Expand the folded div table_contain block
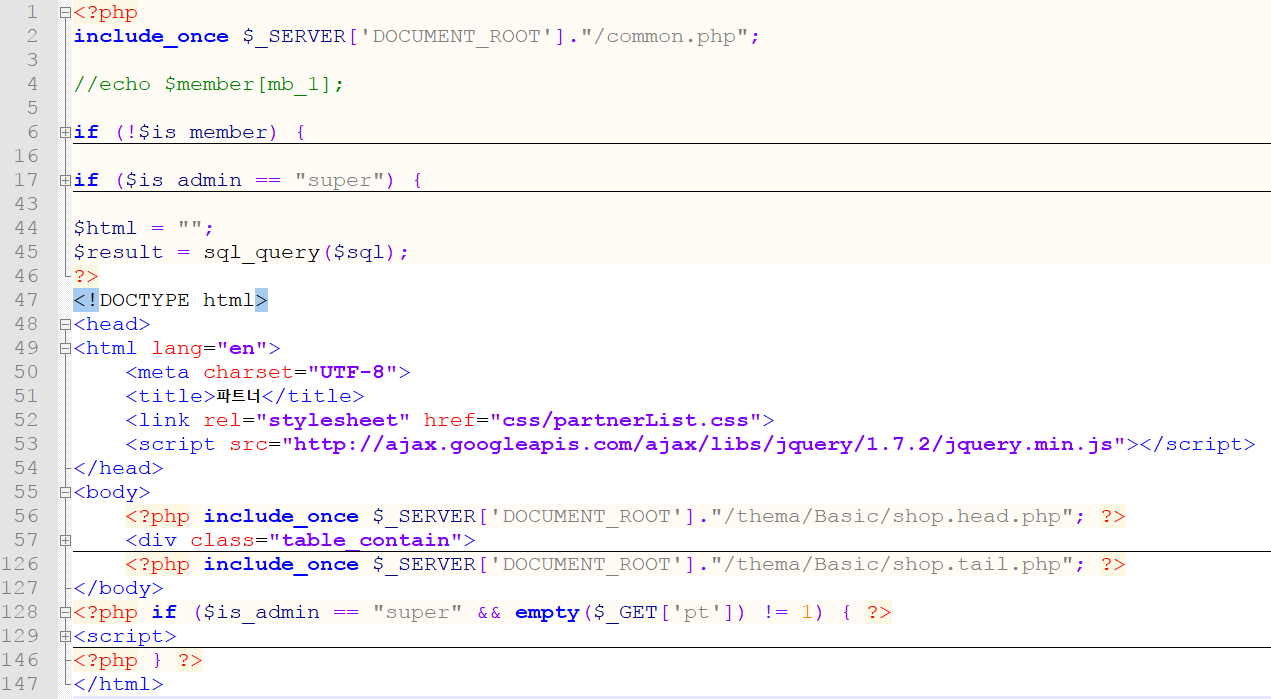The image size is (1271, 699). [66, 541]
